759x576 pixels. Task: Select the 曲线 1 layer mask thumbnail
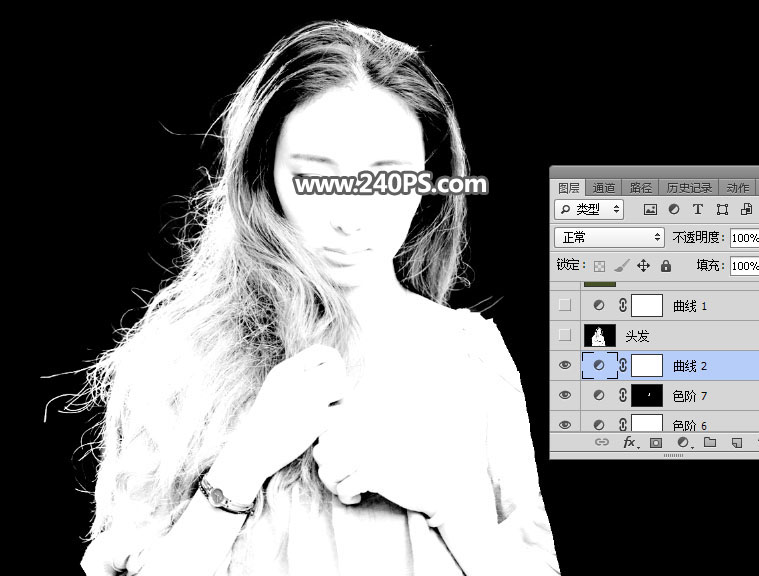[647, 305]
